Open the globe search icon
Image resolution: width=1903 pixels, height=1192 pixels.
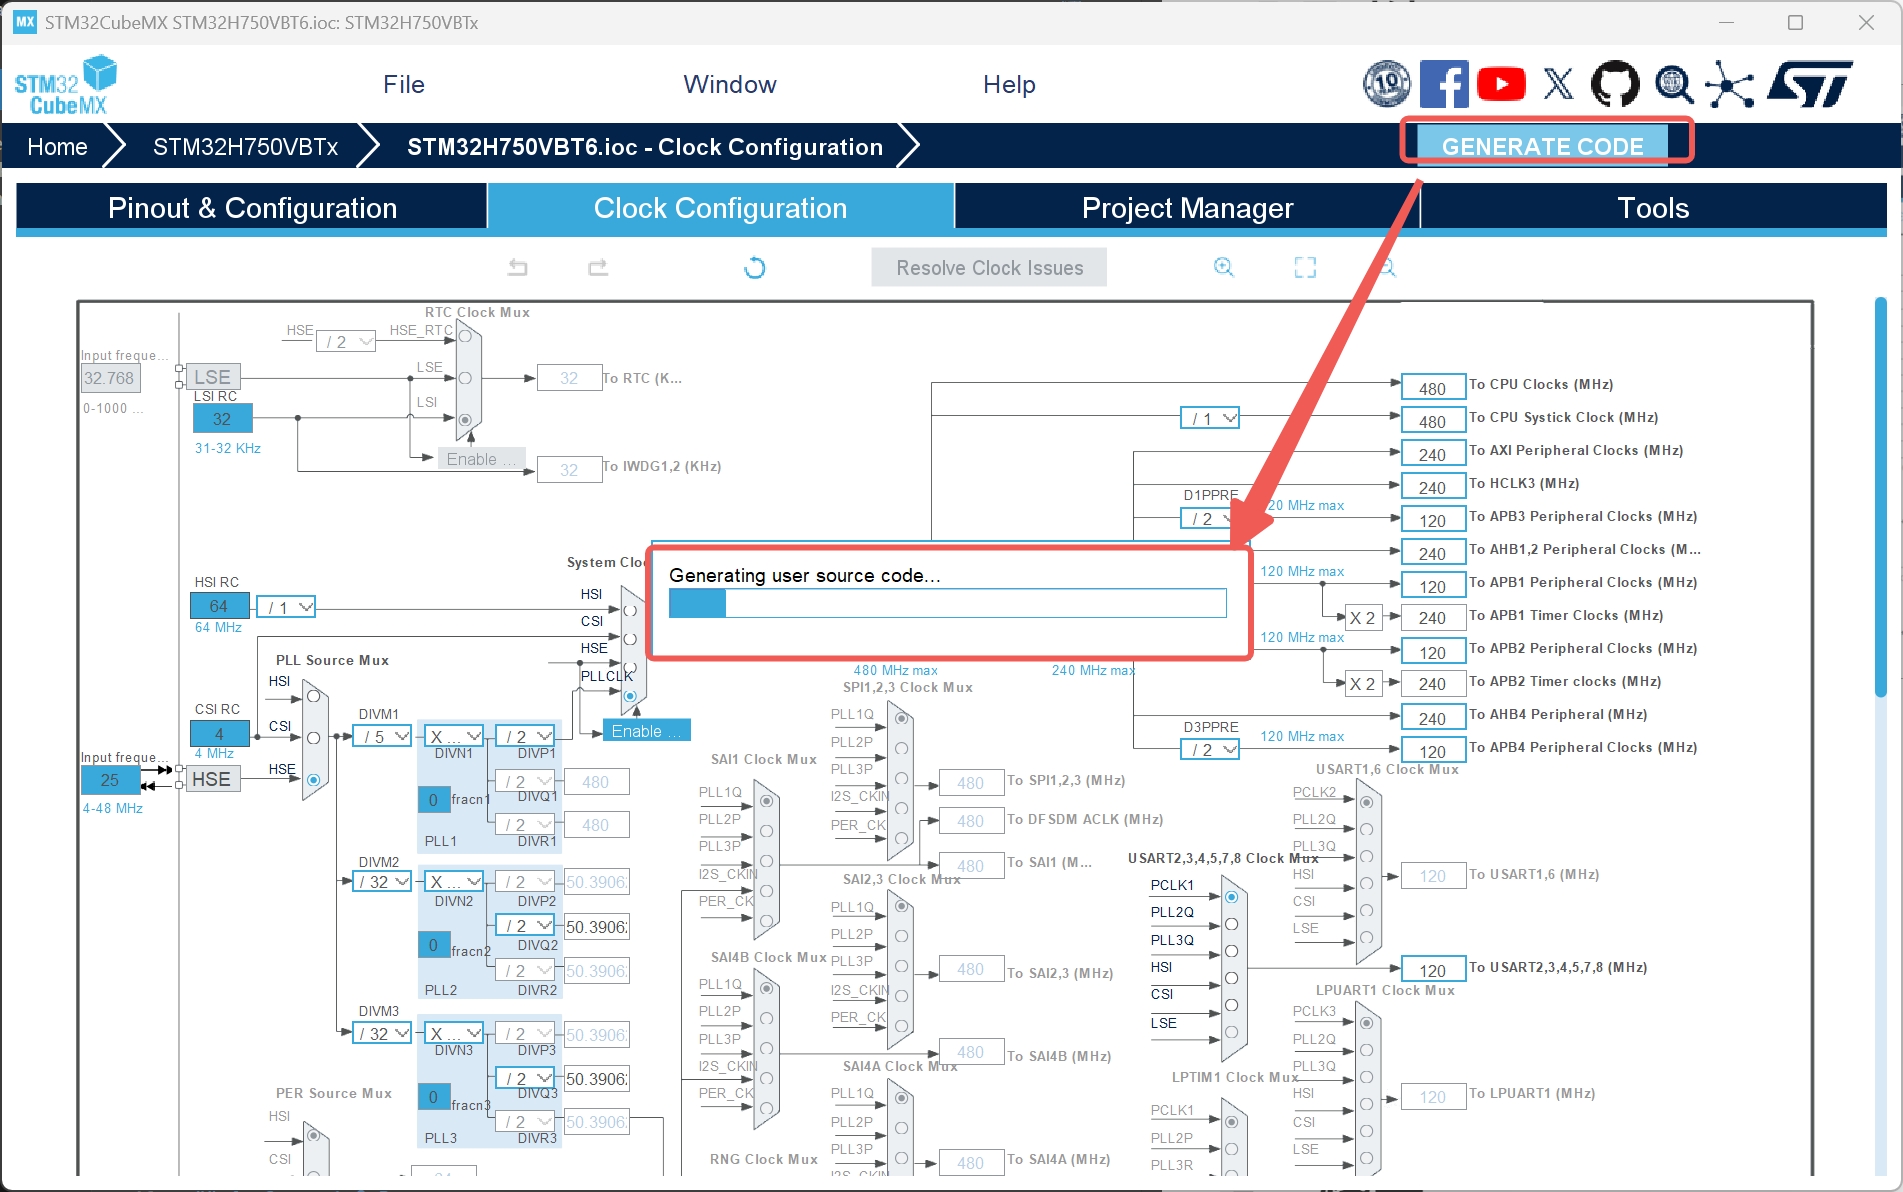point(1673,84)
